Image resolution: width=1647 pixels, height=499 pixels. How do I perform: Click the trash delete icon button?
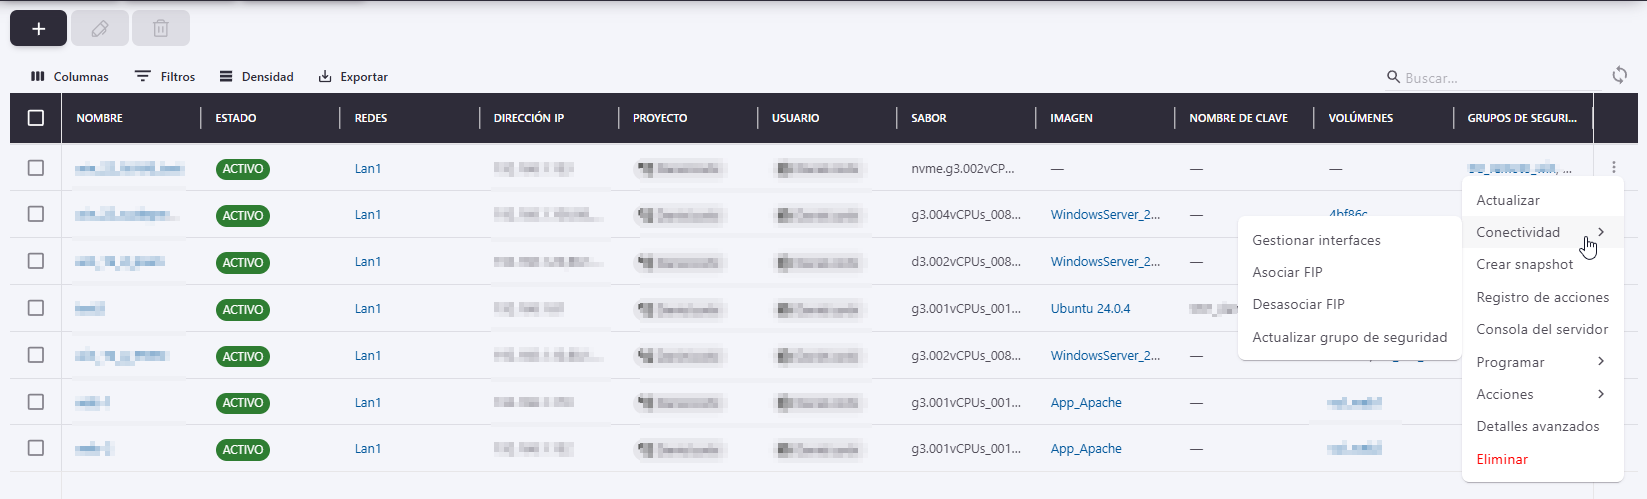click(160, 29)
